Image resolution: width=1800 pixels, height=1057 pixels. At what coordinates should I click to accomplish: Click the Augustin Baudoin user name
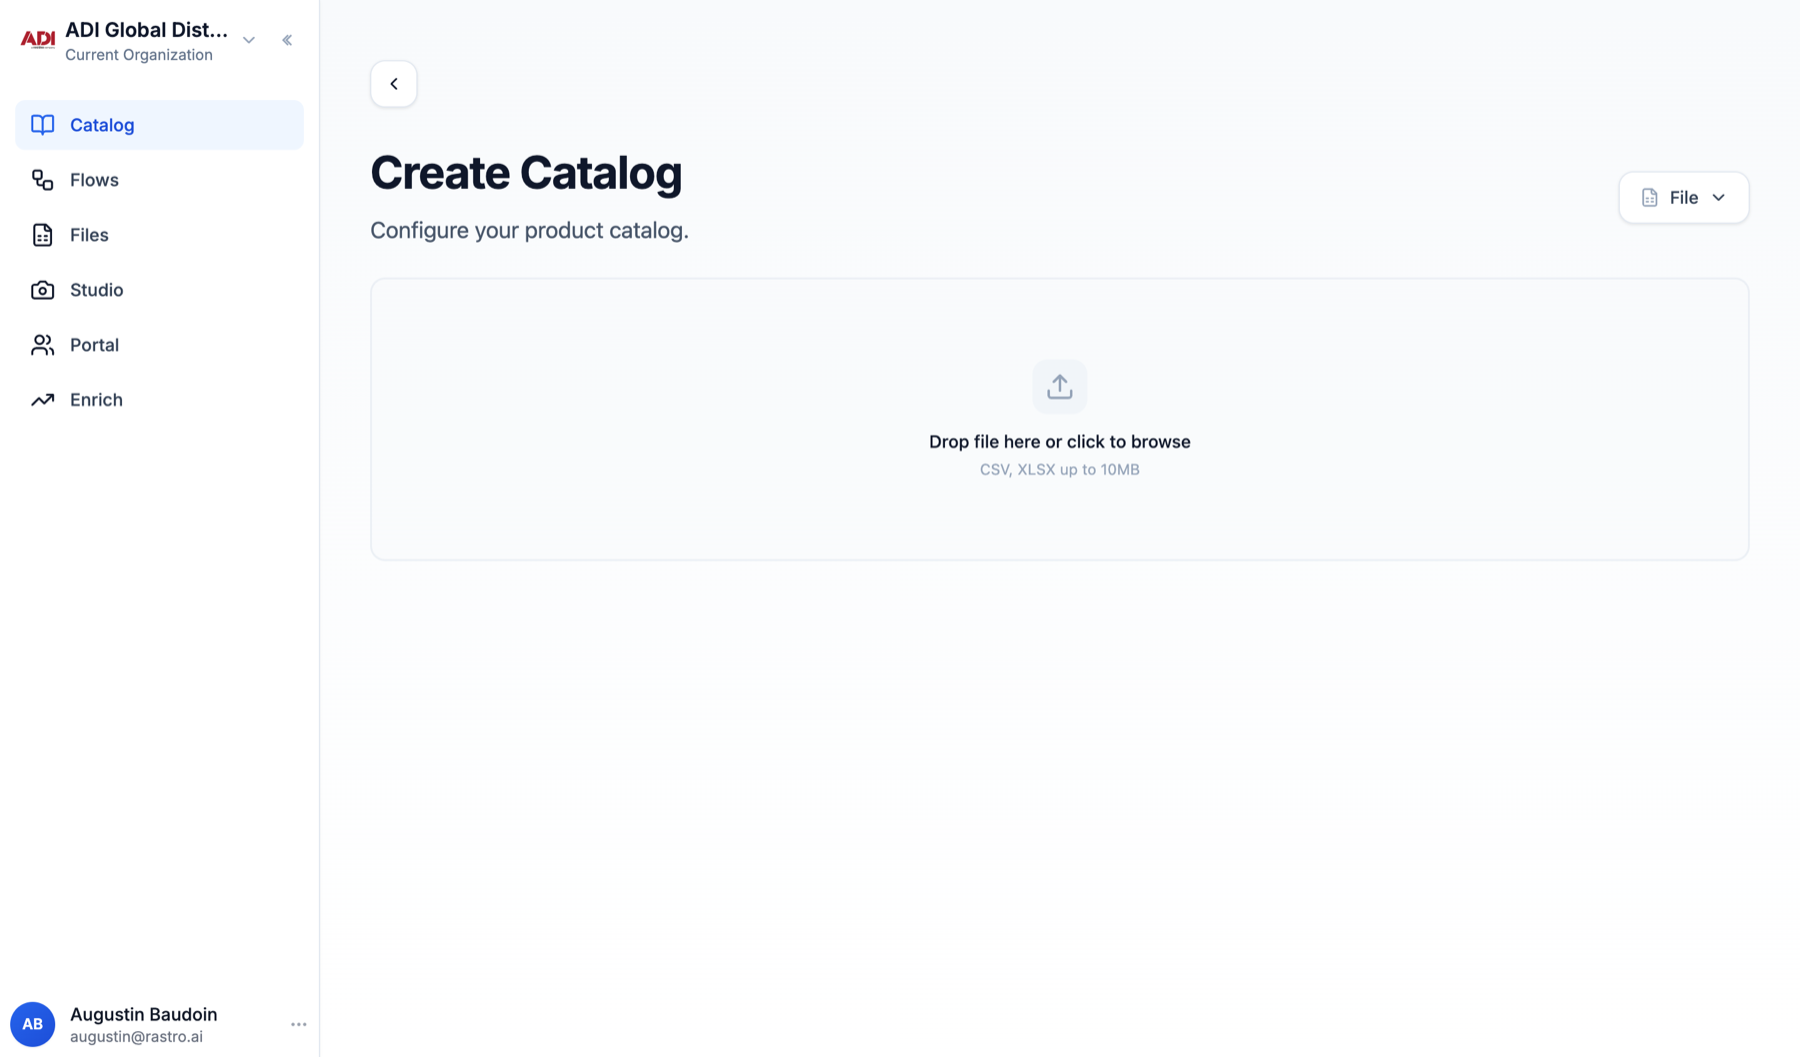(x=144, y=1014)
